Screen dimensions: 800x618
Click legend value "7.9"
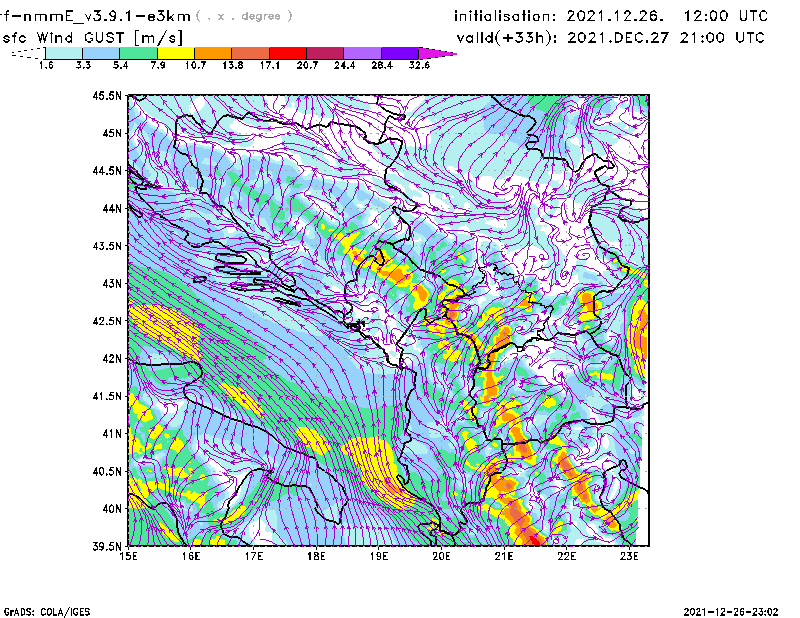tap(158, 65)
